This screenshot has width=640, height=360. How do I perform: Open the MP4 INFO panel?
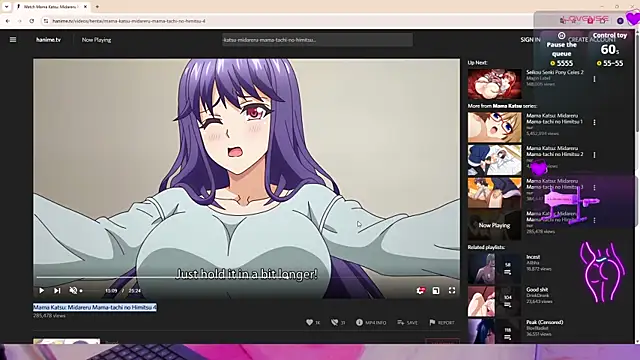[x=371, y=322]
